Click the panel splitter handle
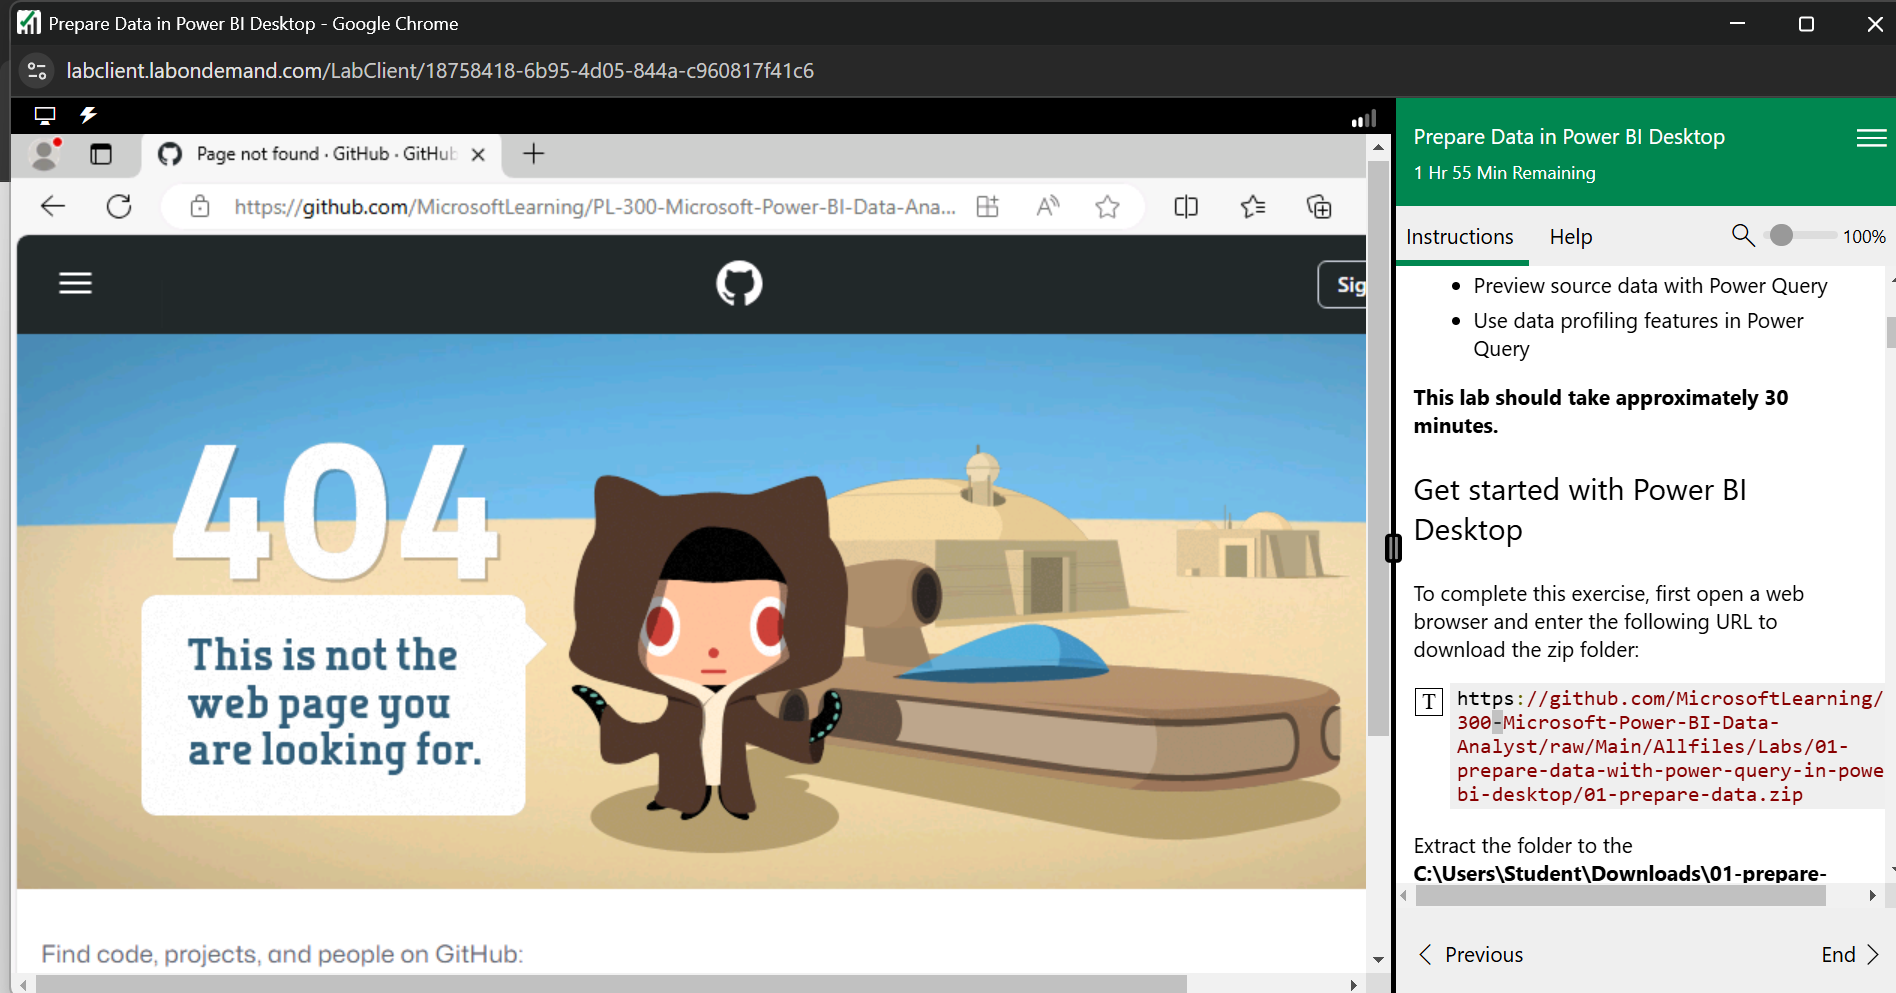This screenshot has width=1896, height=993. [1393, 548]
